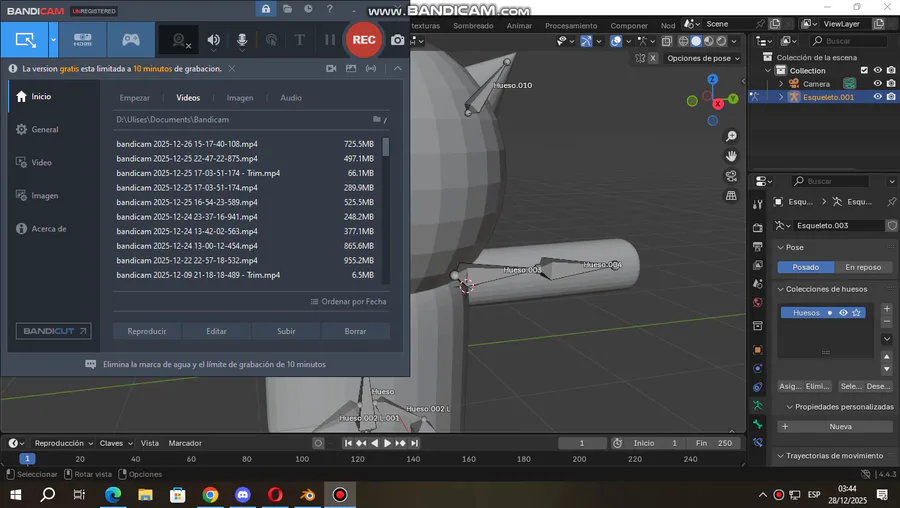Start recording with the REC button
900x508 pixels.
click(363, 40)
